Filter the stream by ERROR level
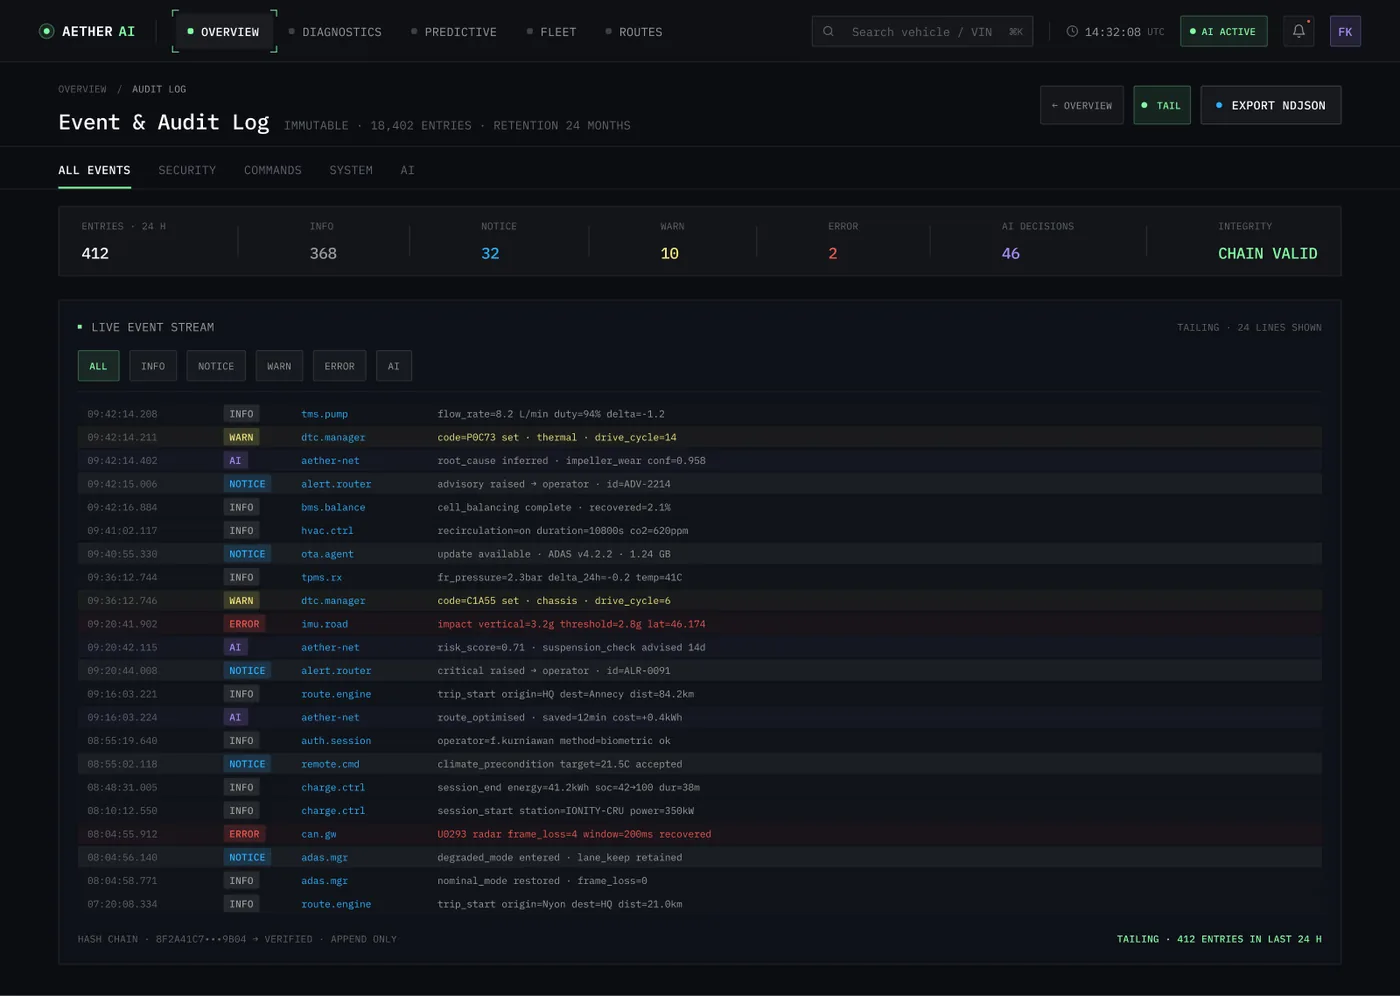 pos(339,366)
